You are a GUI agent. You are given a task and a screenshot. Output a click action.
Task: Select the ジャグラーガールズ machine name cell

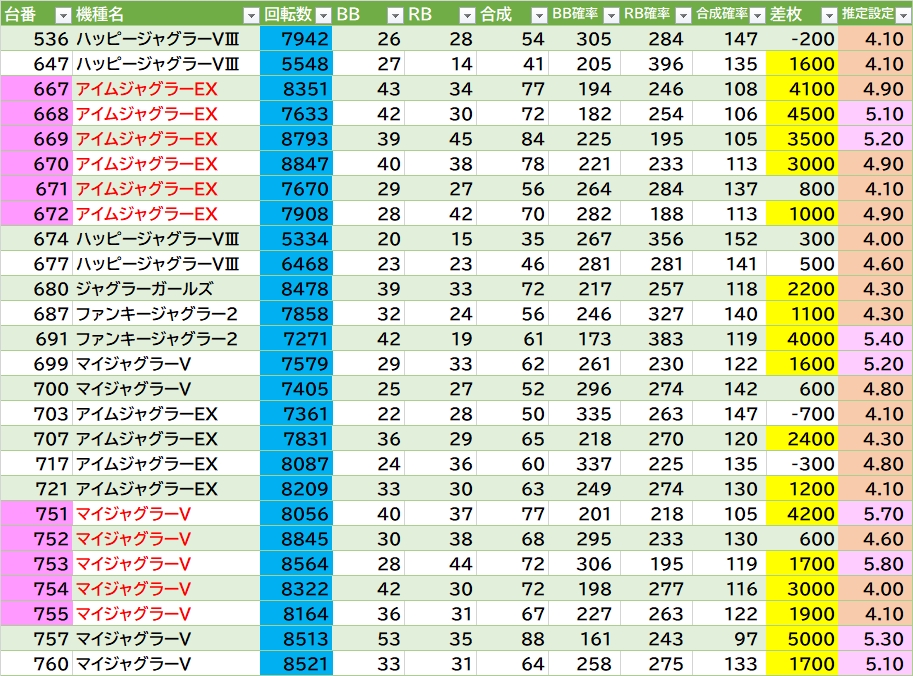pos(165,289)
